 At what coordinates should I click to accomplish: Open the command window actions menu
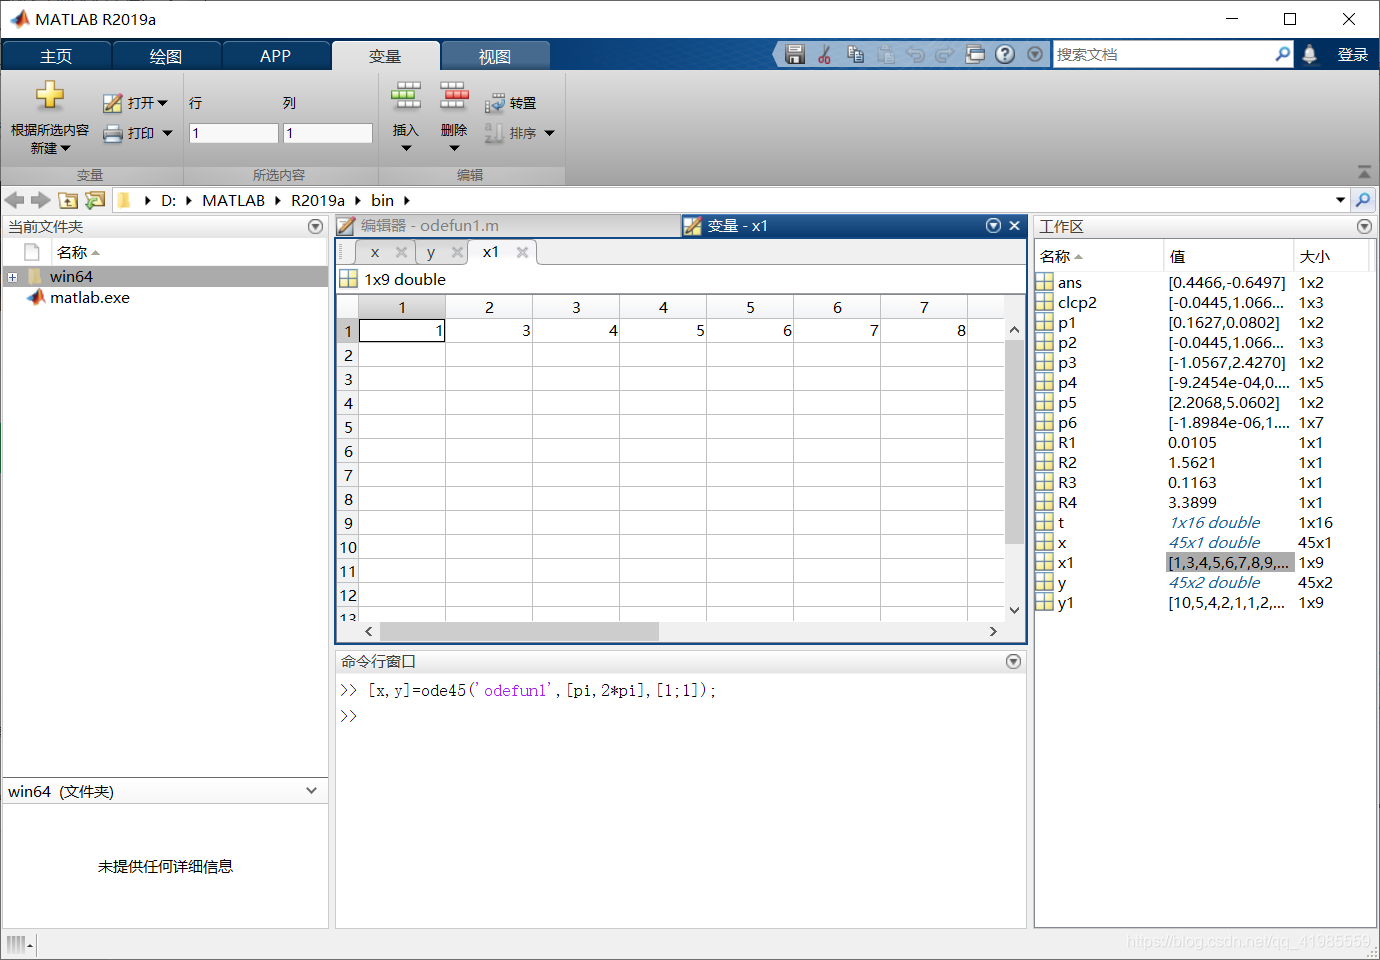[1013, 661]
